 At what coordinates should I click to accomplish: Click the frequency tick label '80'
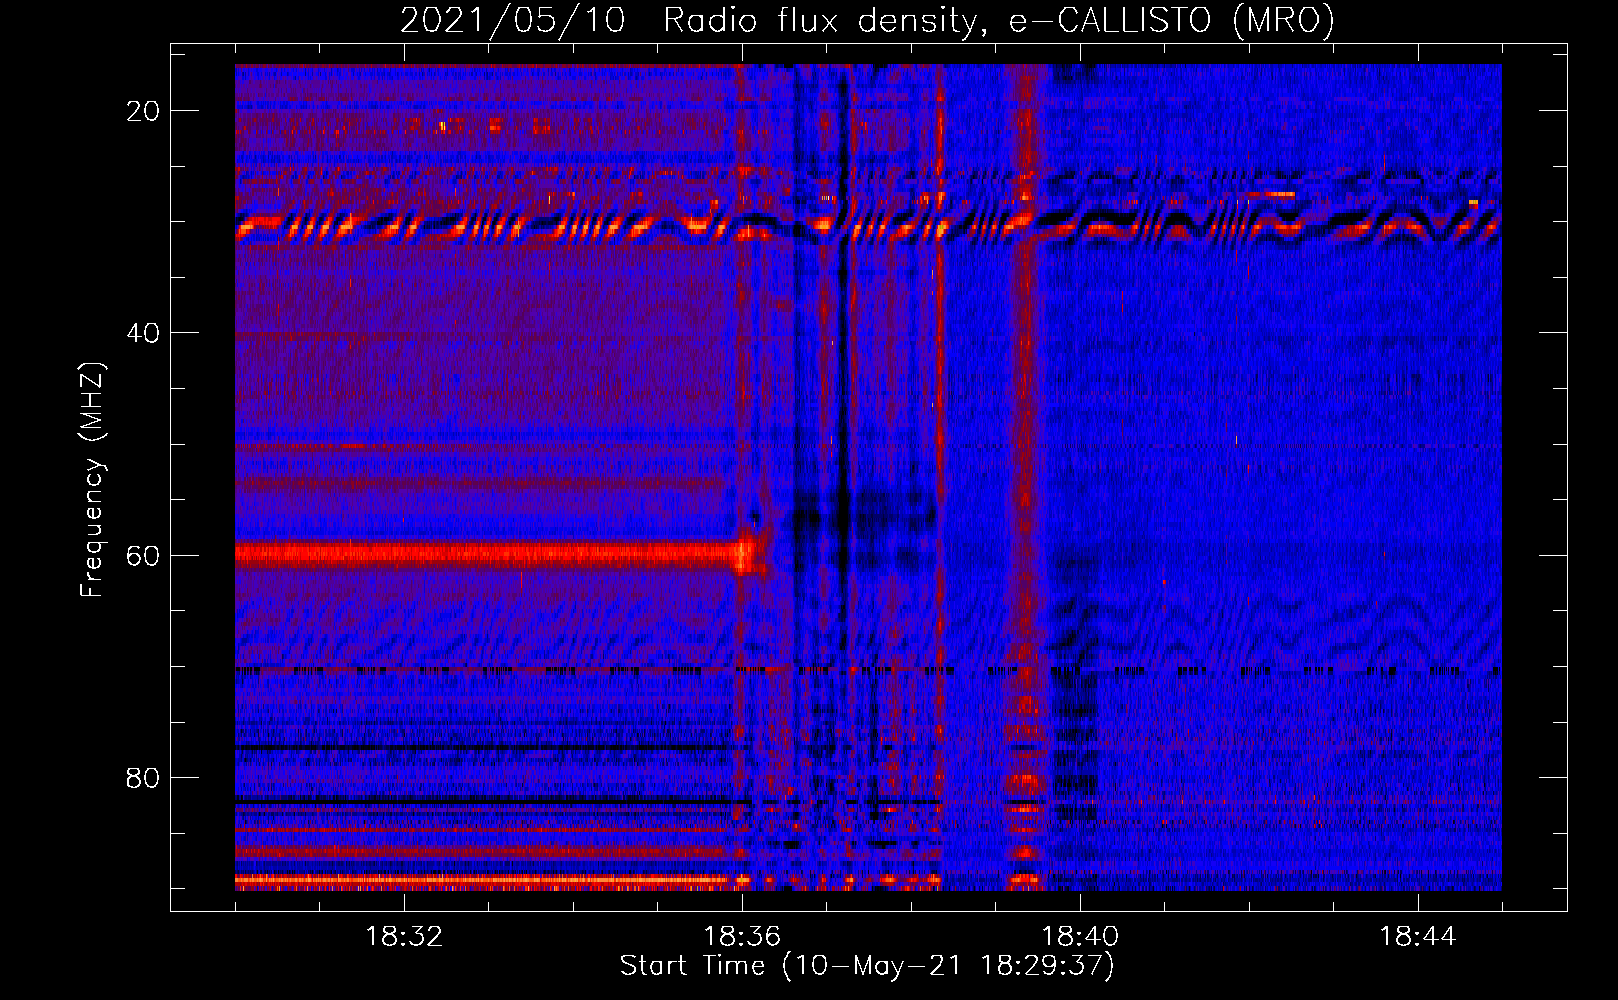pyautogui.click(x=144, y=777)
